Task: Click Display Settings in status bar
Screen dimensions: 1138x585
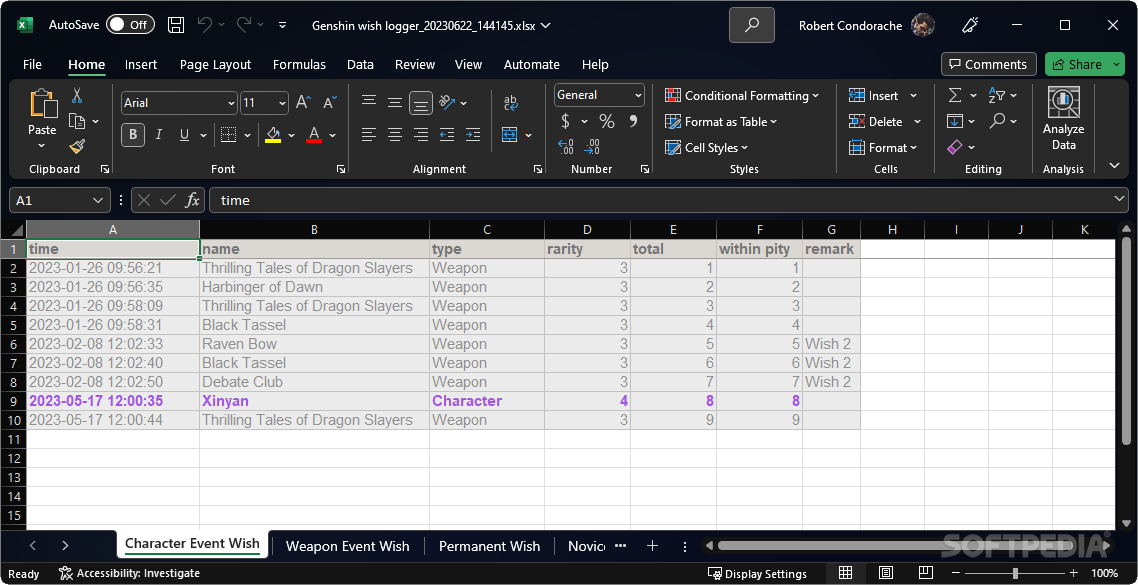Action: coord(757,573)
